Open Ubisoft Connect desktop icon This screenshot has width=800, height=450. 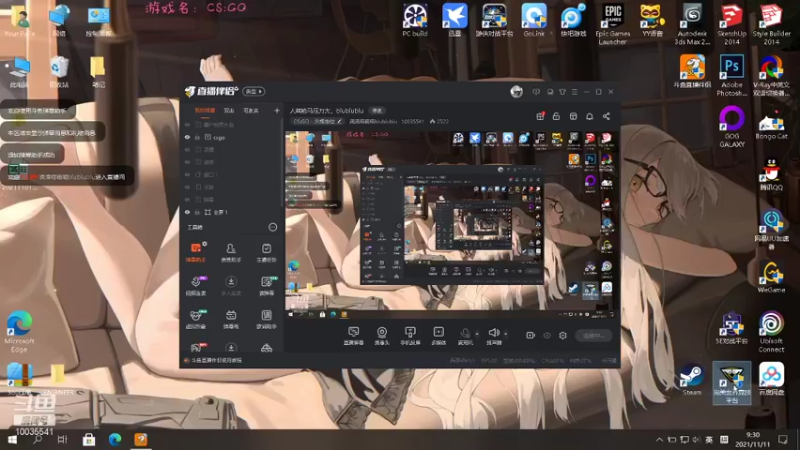[771, 332]
